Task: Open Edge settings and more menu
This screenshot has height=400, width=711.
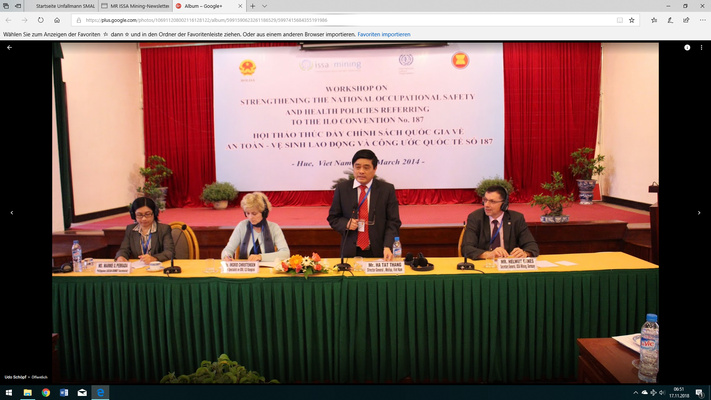Action: [702, 20]
